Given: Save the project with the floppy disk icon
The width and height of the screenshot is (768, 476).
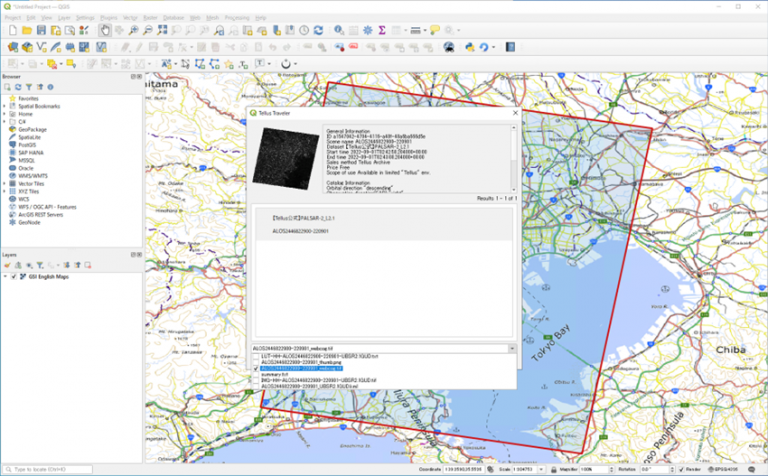Looking at the screenshot, I should (41, 30).
